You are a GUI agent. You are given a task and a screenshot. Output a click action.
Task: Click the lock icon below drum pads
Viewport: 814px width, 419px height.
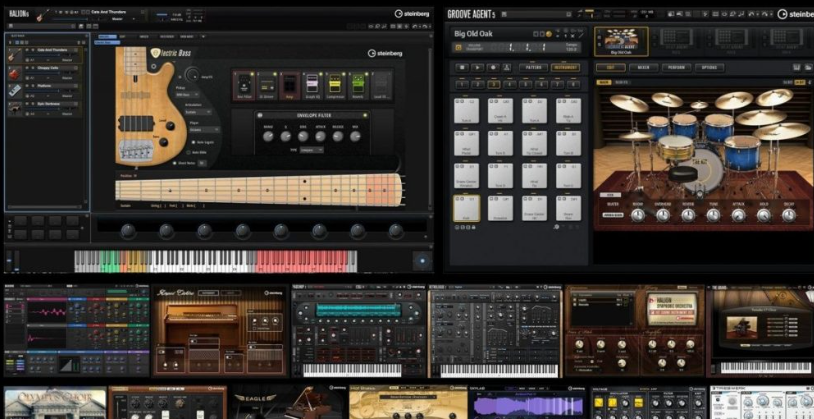click(473, 227)
